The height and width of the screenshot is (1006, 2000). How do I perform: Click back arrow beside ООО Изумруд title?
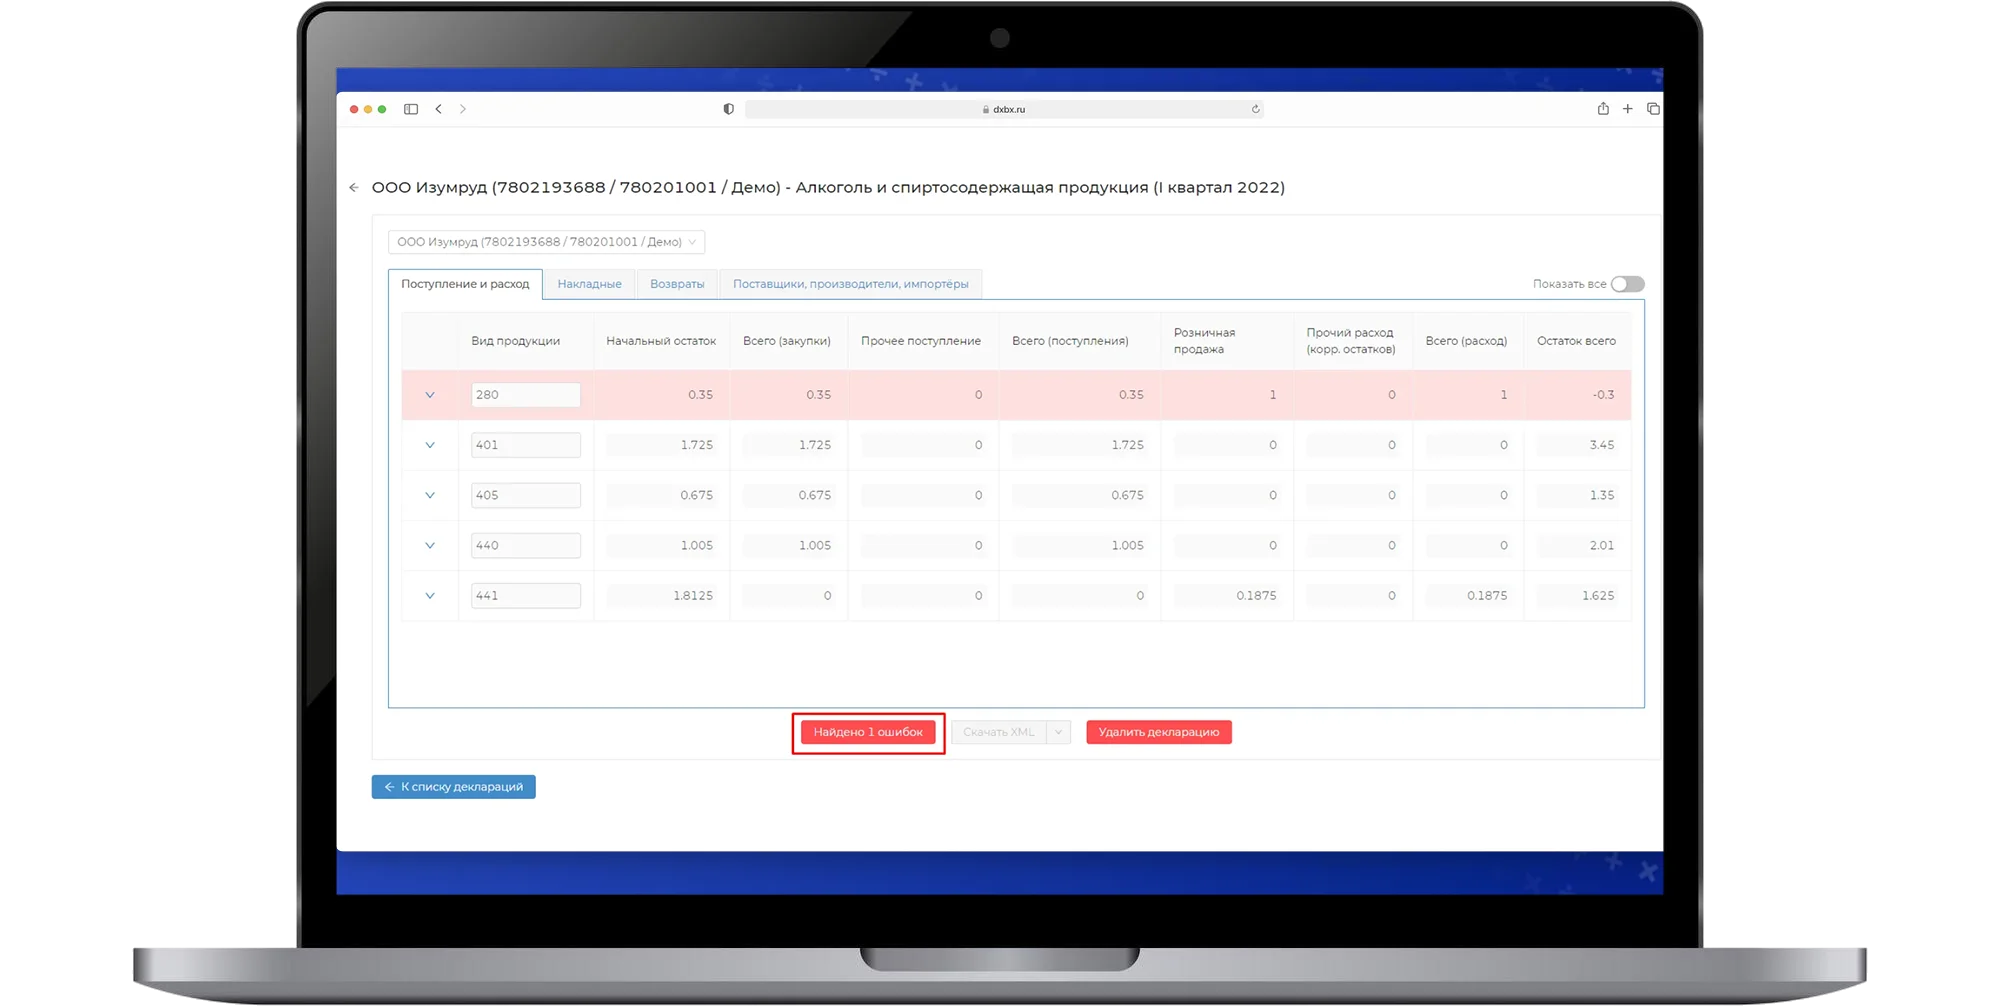pyautogui.click(x=354, y=188)
